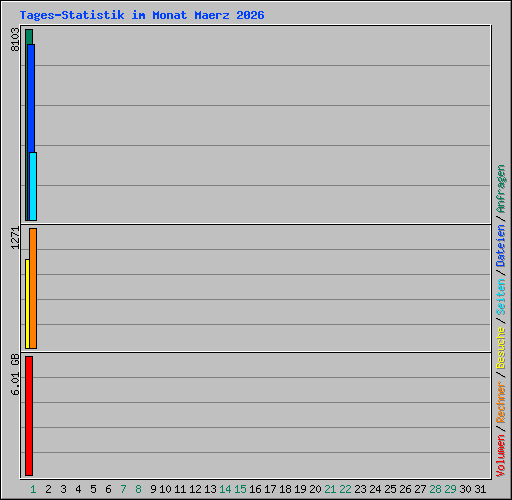Image resolution: width=512 pixels, height=500 pixels.
Task: Click day 23 on the x-axis
Action: [360, 489]
